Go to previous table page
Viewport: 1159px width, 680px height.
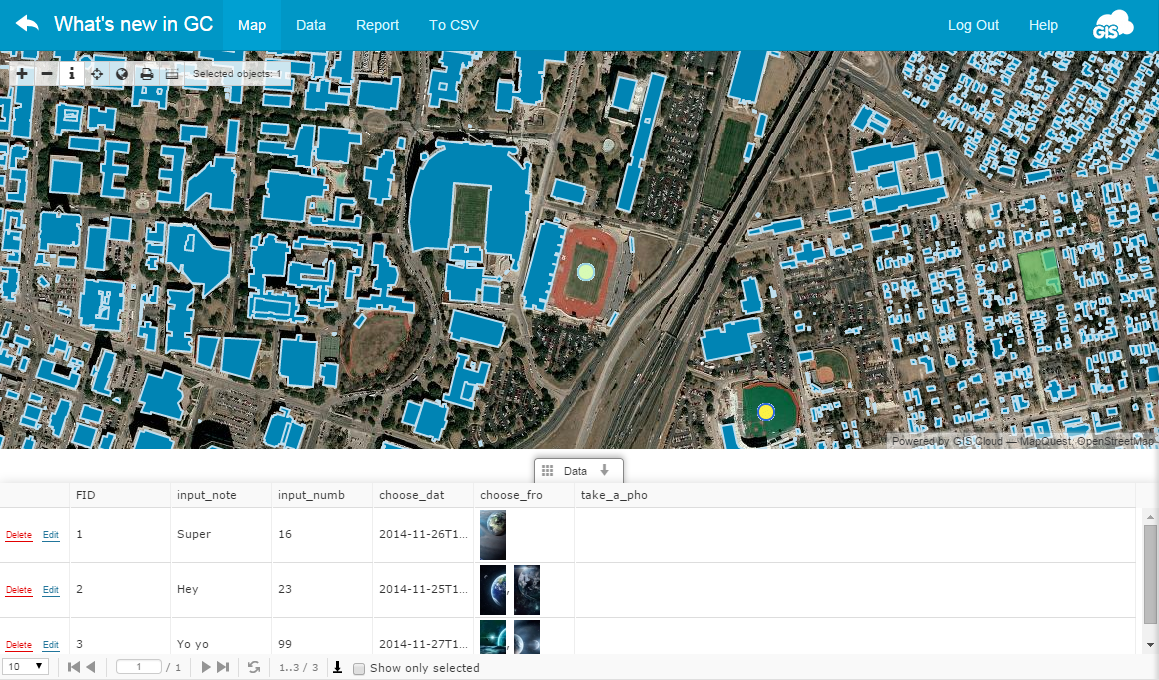(91, 667)
